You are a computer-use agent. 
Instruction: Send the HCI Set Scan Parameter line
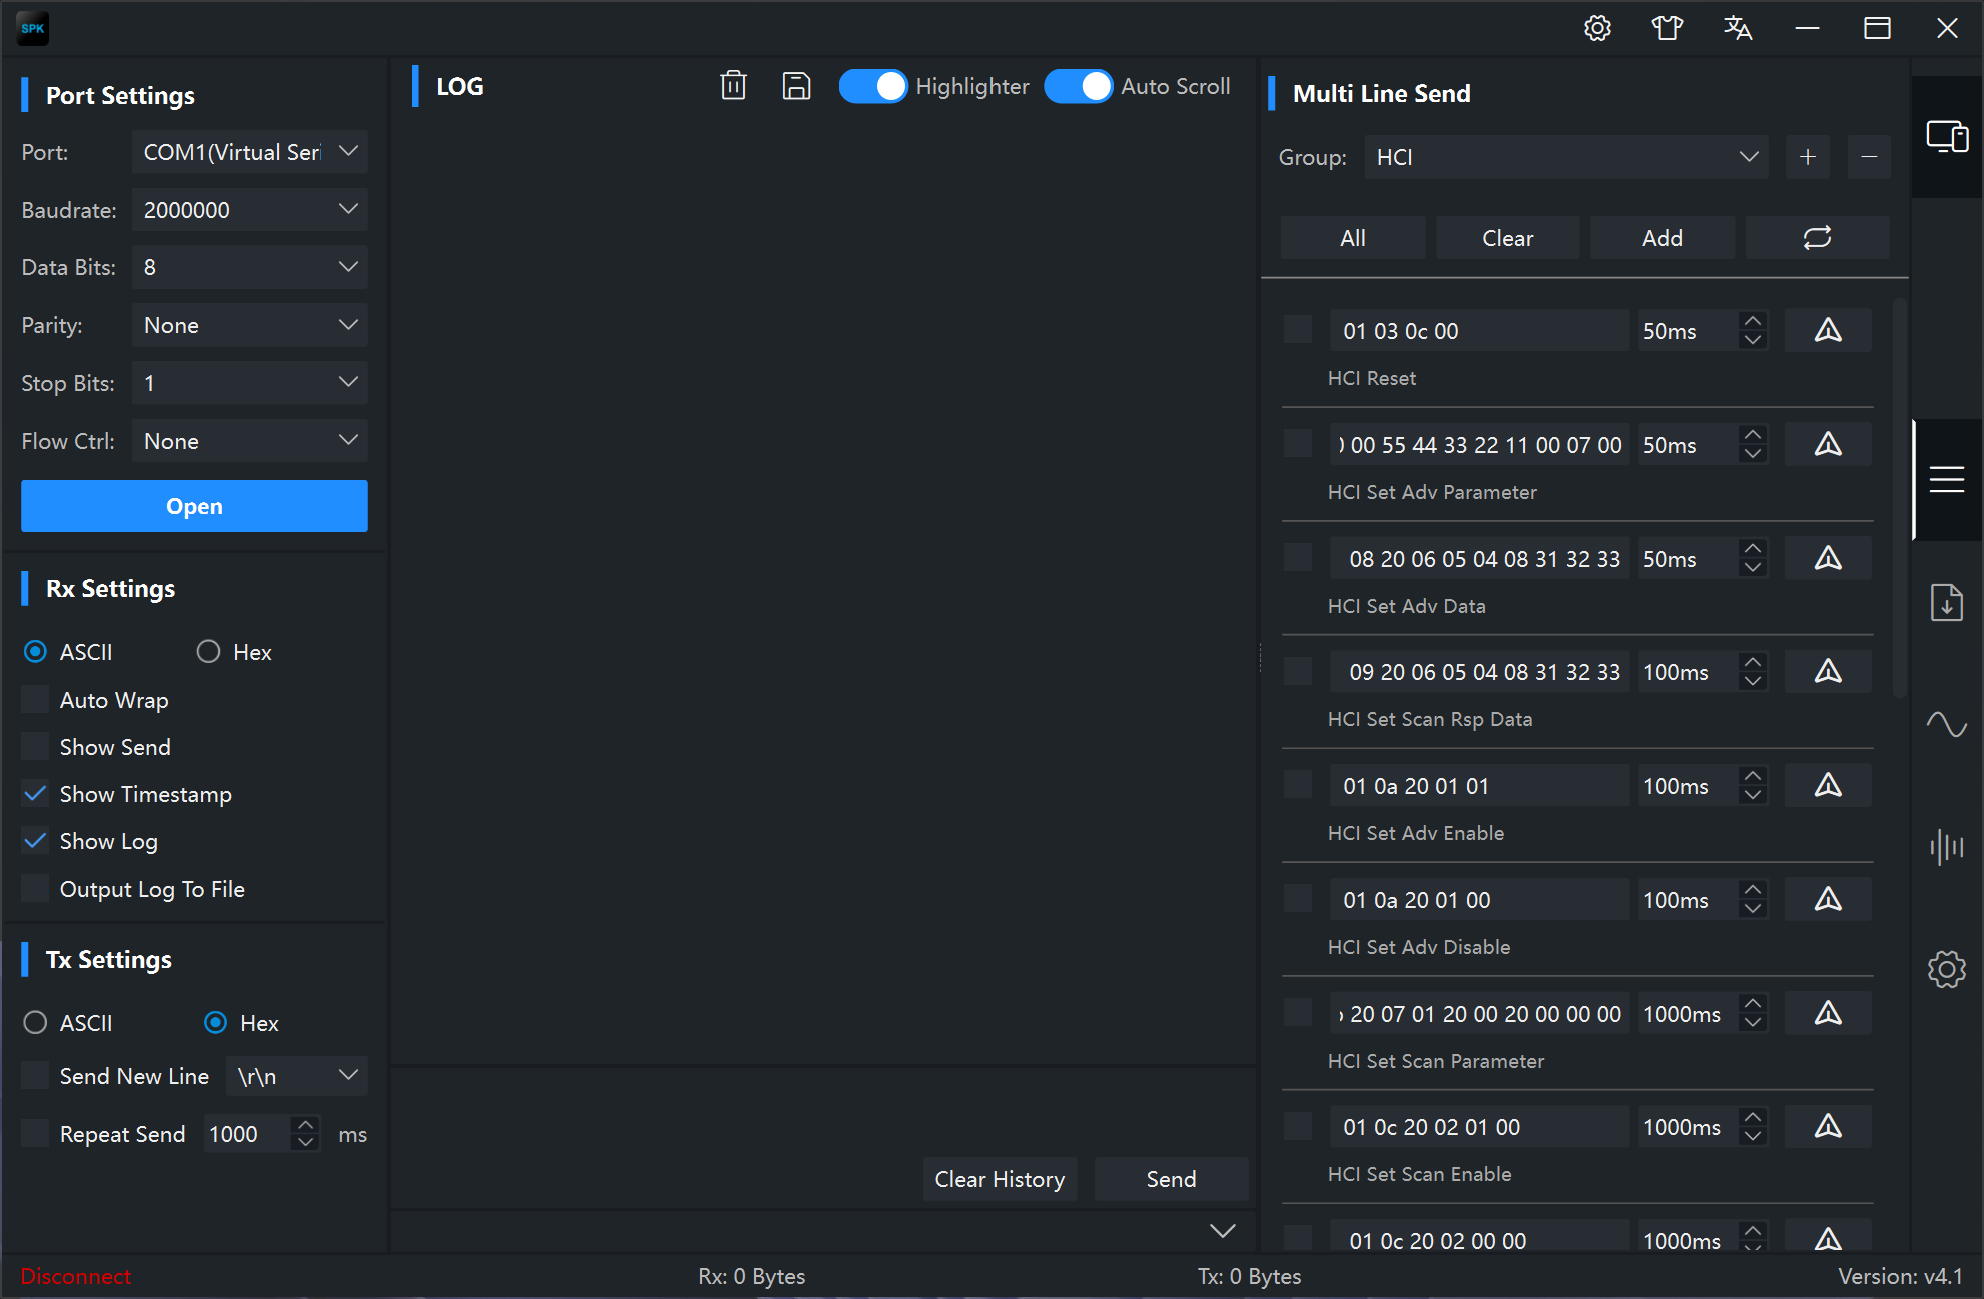click(x=1828, y=1013)
